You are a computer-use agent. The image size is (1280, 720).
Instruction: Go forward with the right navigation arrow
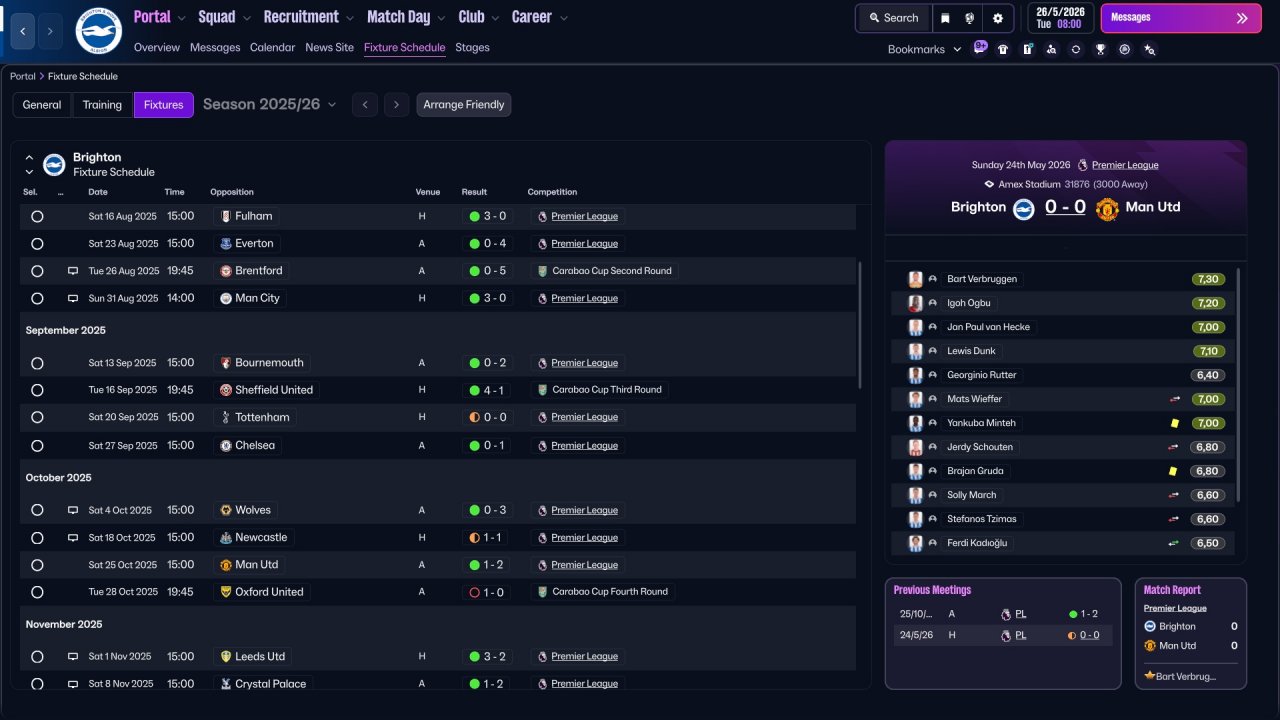point(50,32)
